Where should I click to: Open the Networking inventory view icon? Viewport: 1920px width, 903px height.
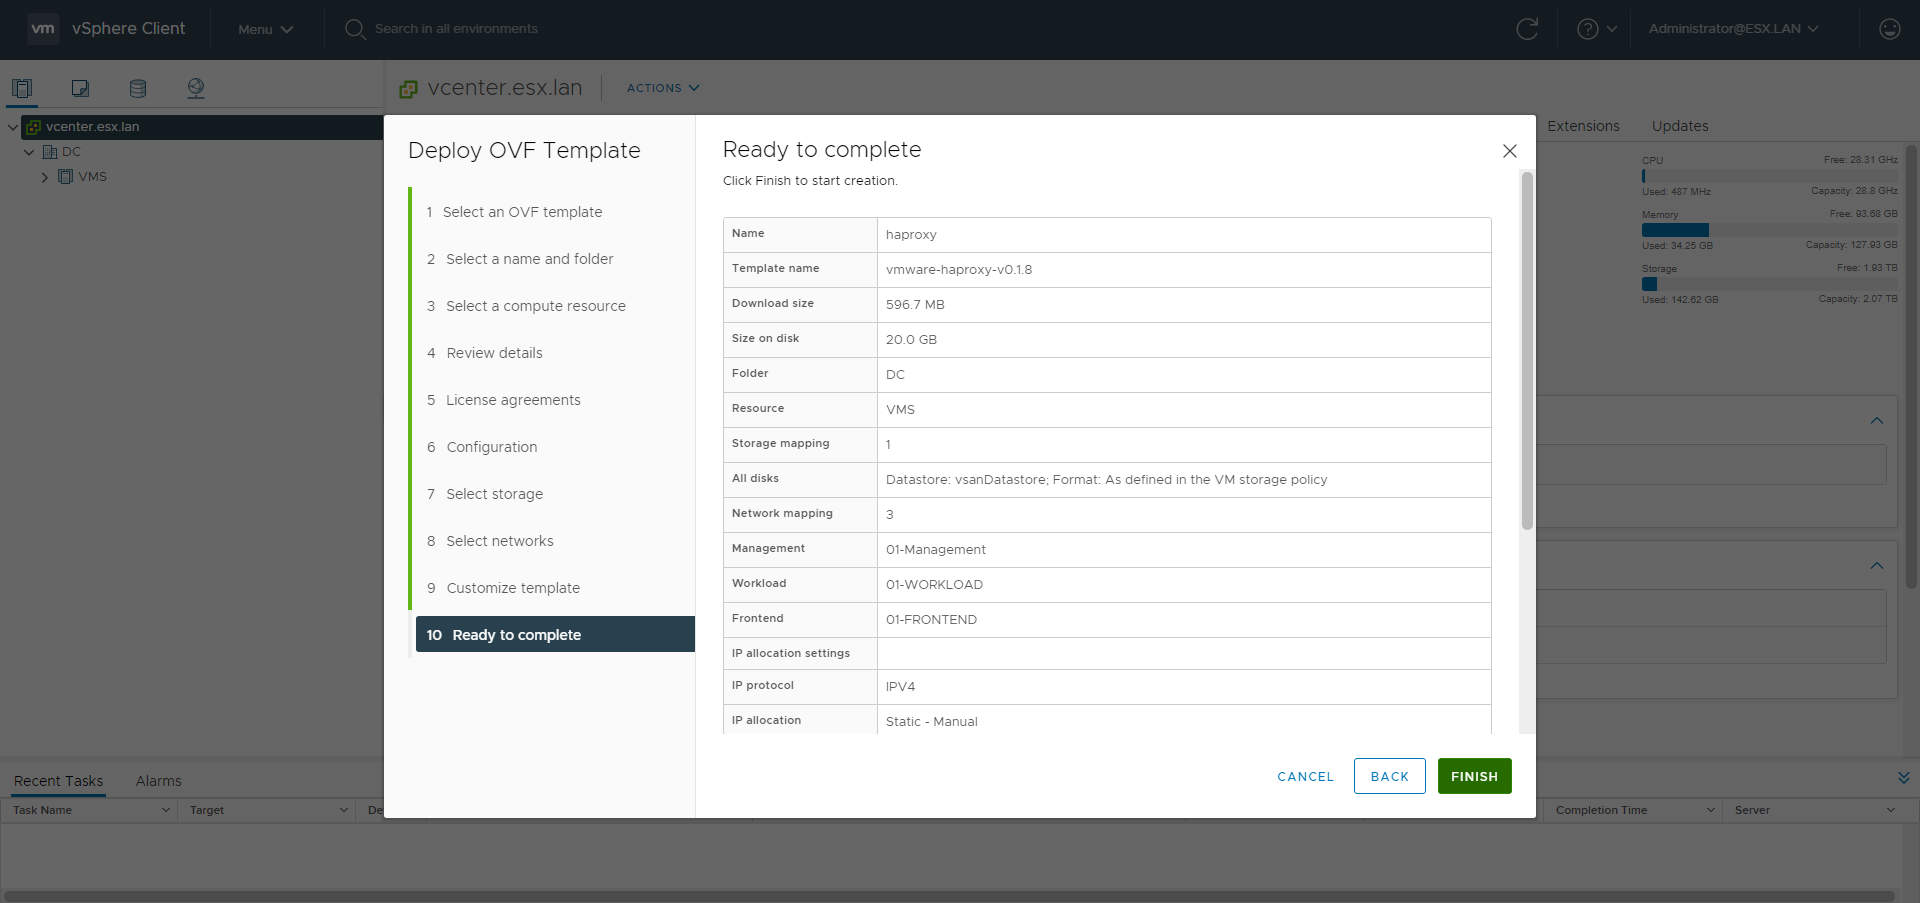pos(196,88)
